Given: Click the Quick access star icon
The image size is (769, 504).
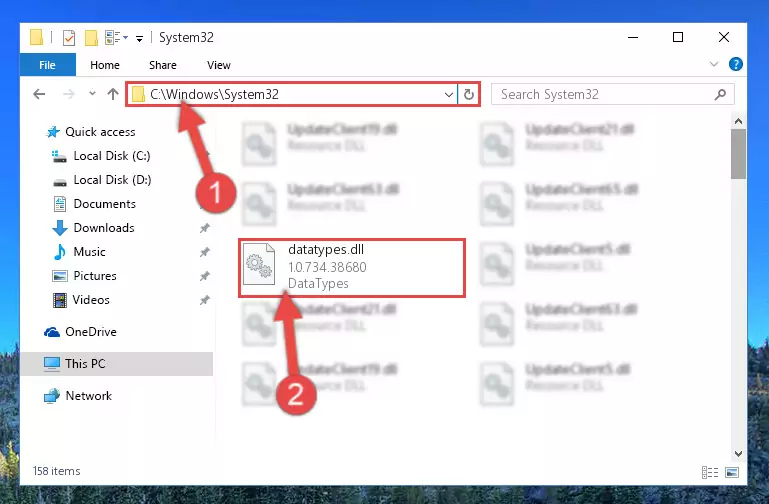Looking at the screenshot, I should coord(52,132).
